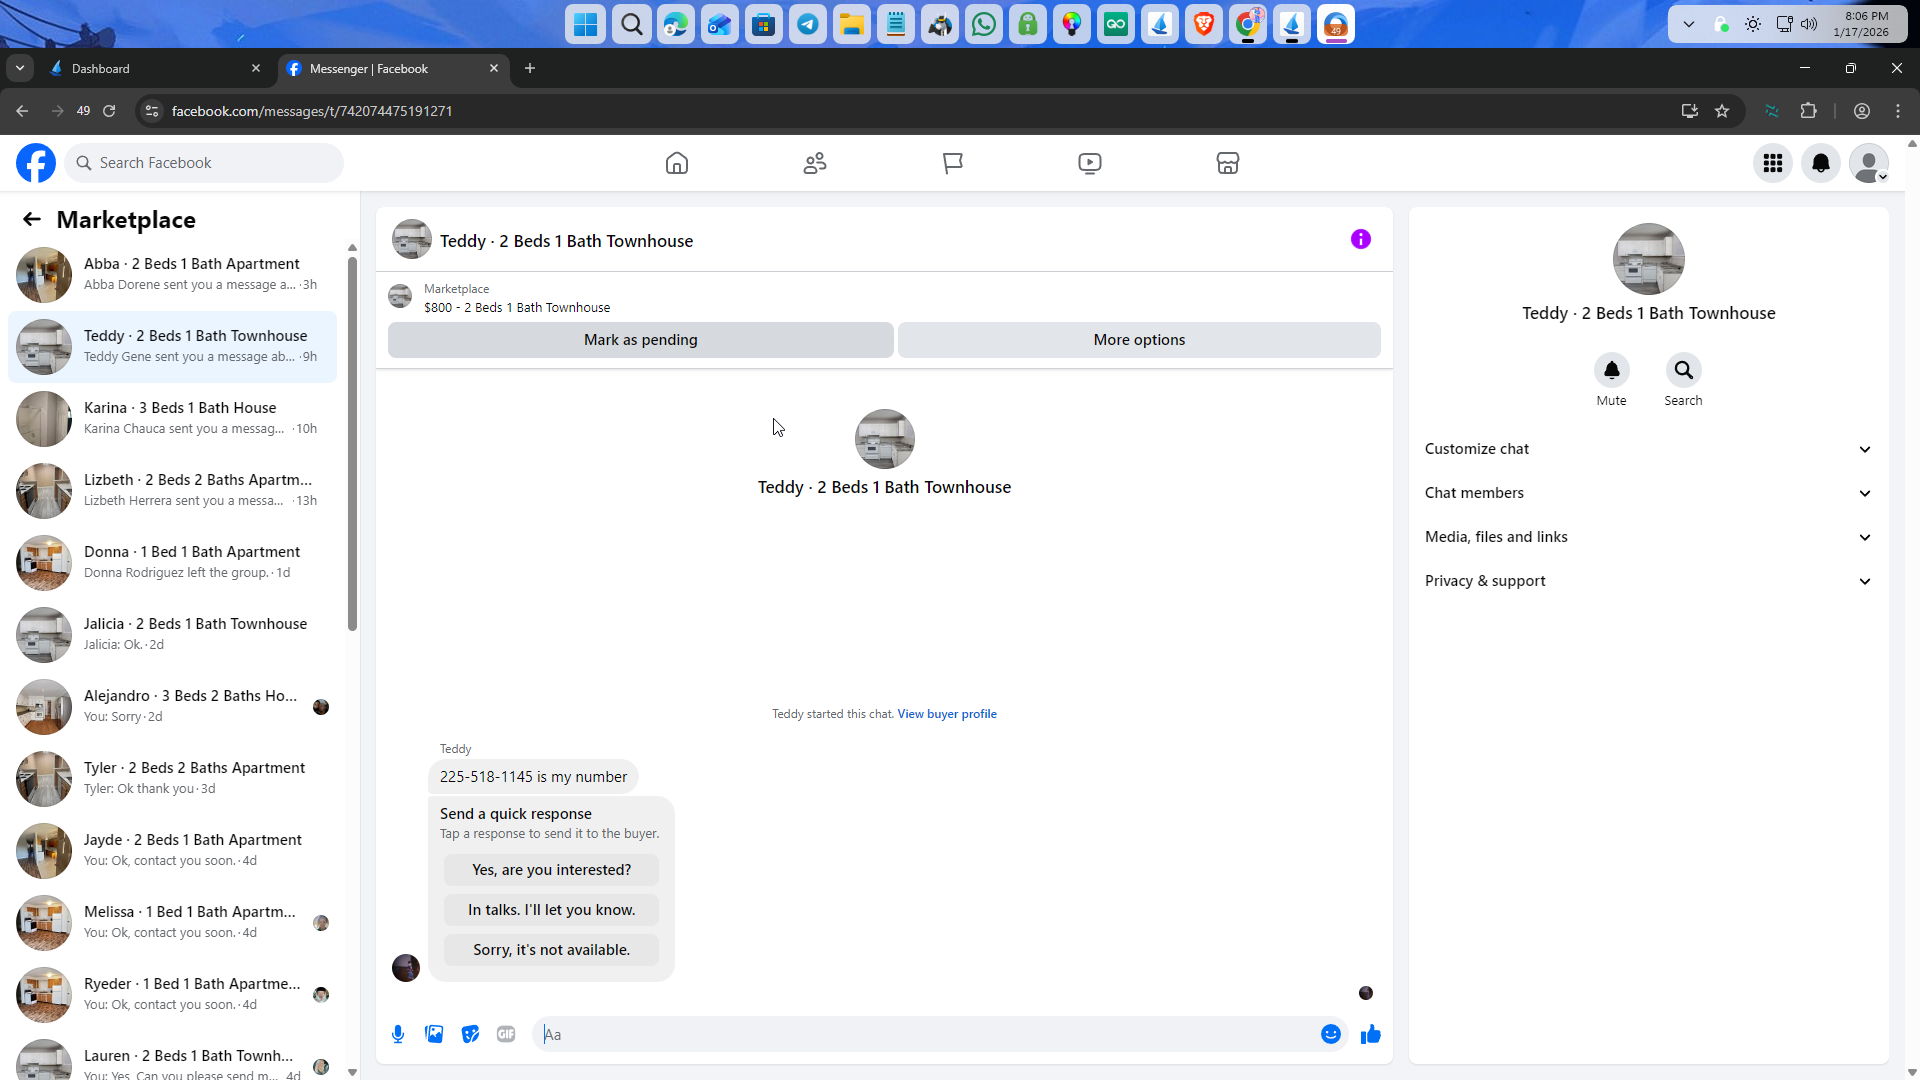
Task: Toggle conversation information panel purple icon
Action: coord(1360,239)
